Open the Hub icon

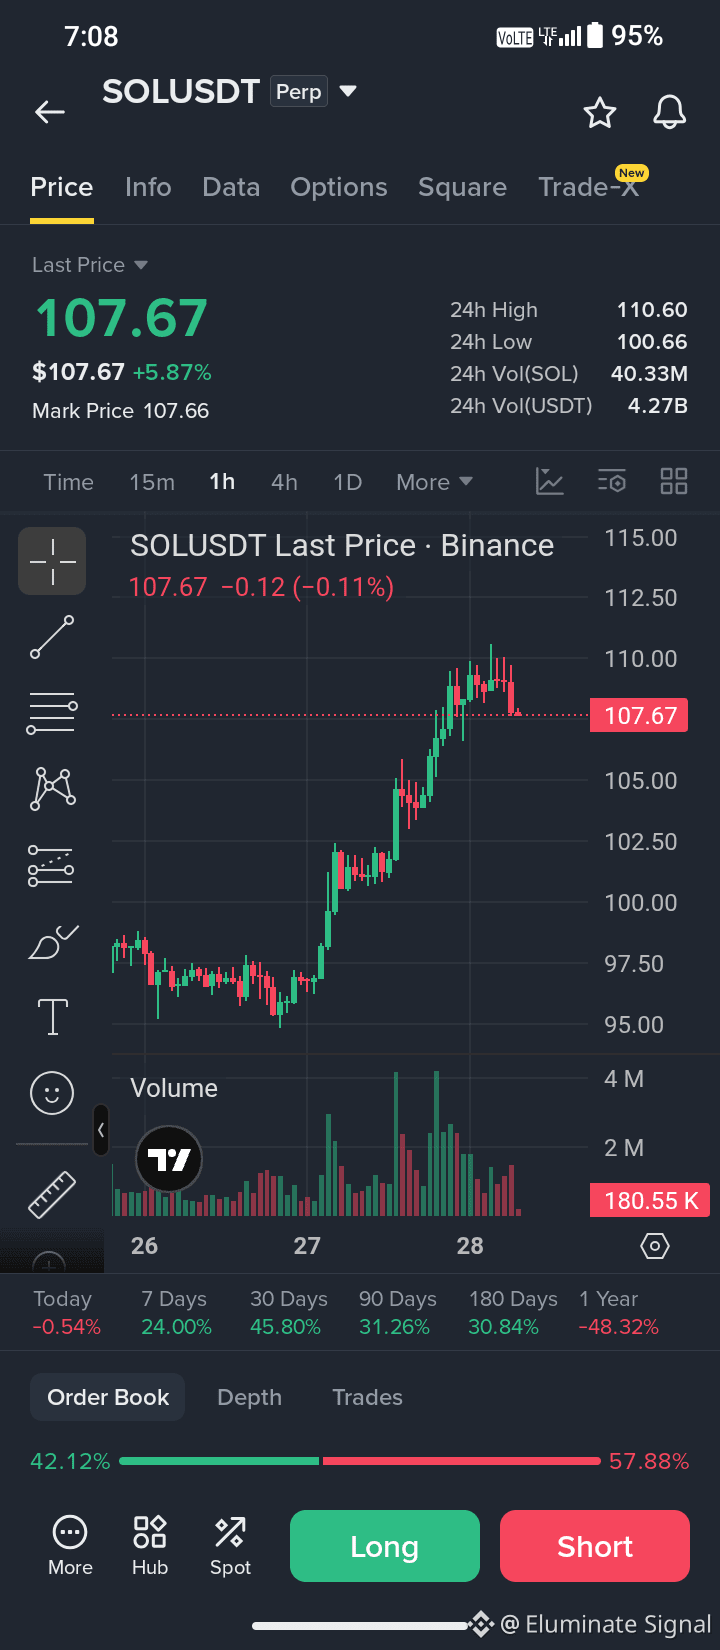tap(150, 1546)
